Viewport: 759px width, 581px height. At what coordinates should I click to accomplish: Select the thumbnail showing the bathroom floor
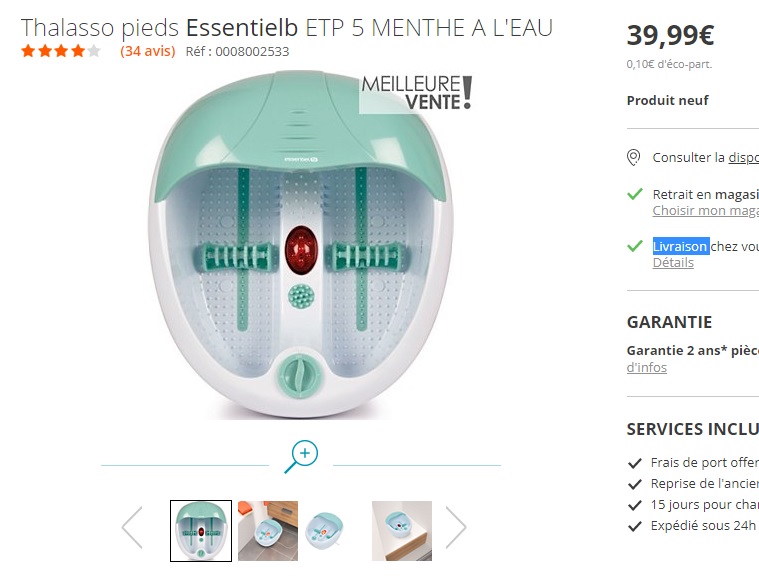(x=267, y=530)
